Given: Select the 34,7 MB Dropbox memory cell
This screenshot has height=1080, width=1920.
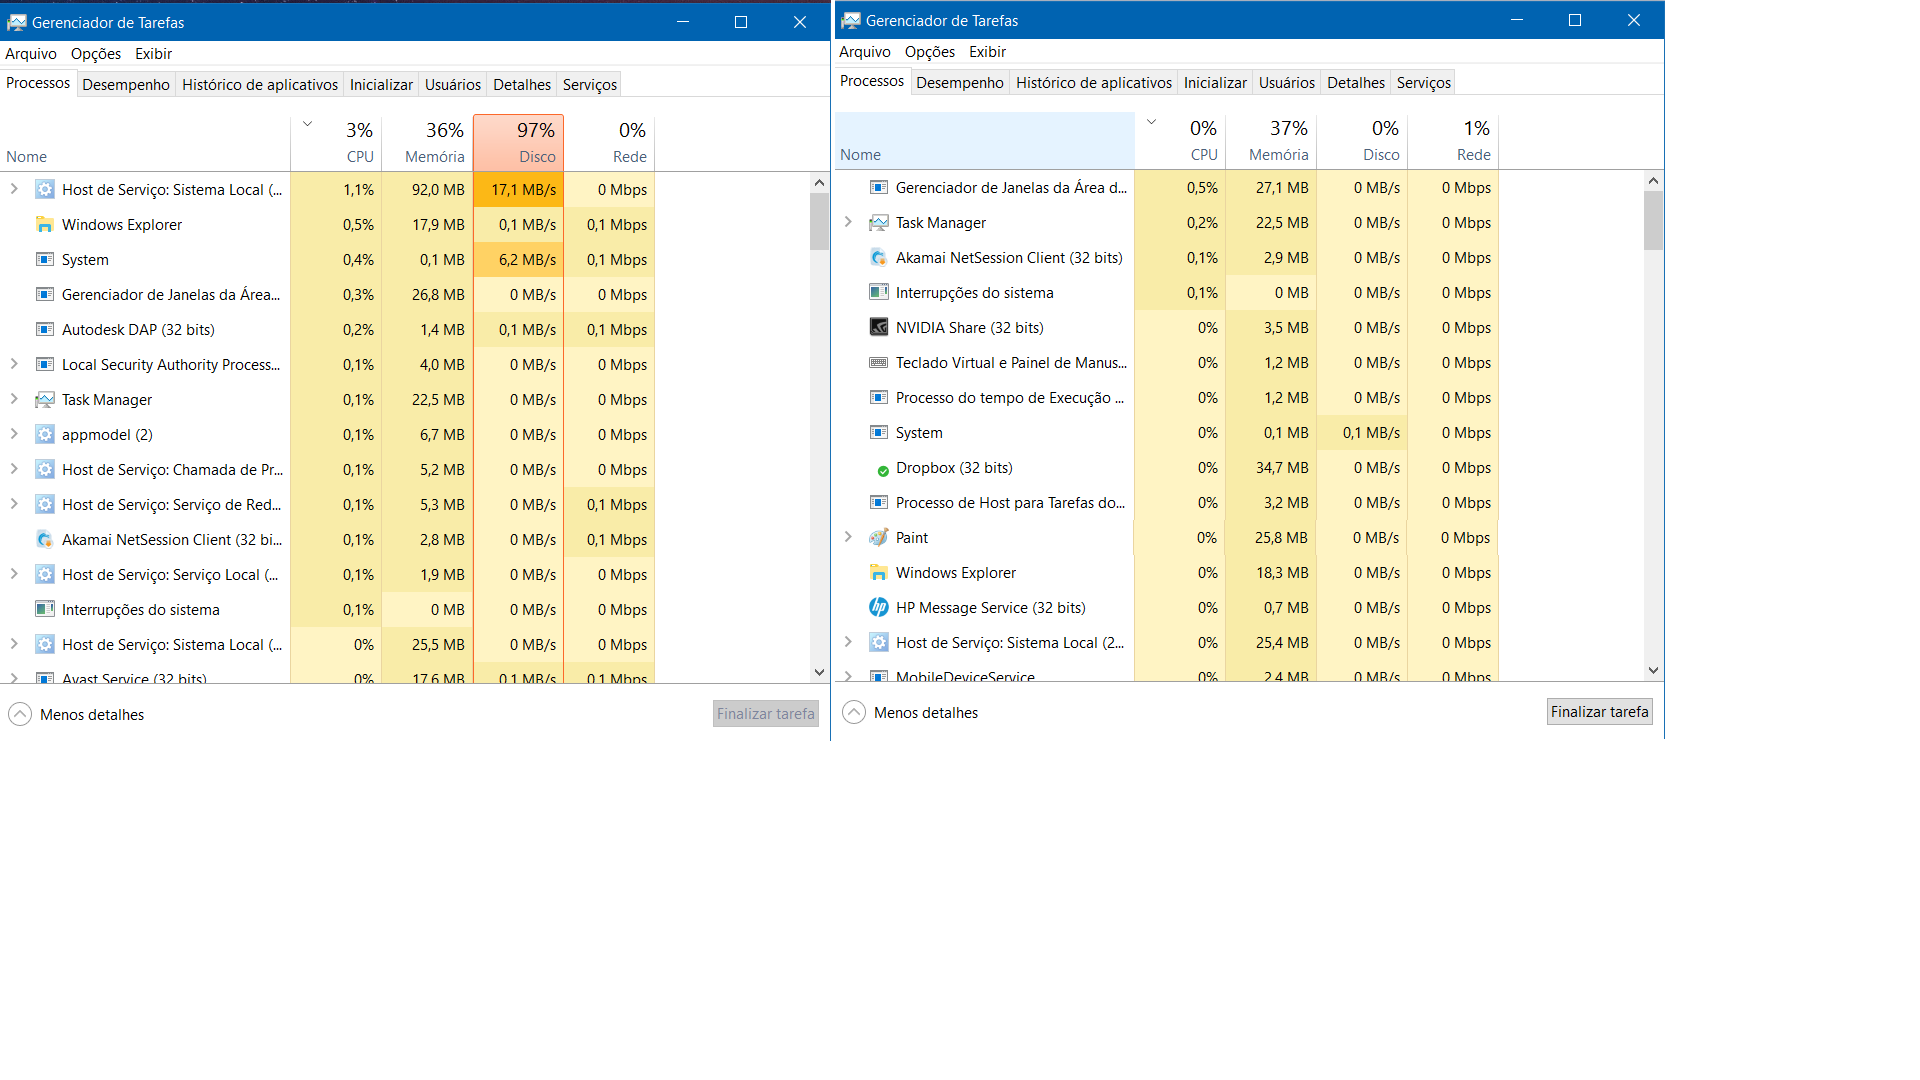Looking at the screenshot, I should (x=1271, y=467).
